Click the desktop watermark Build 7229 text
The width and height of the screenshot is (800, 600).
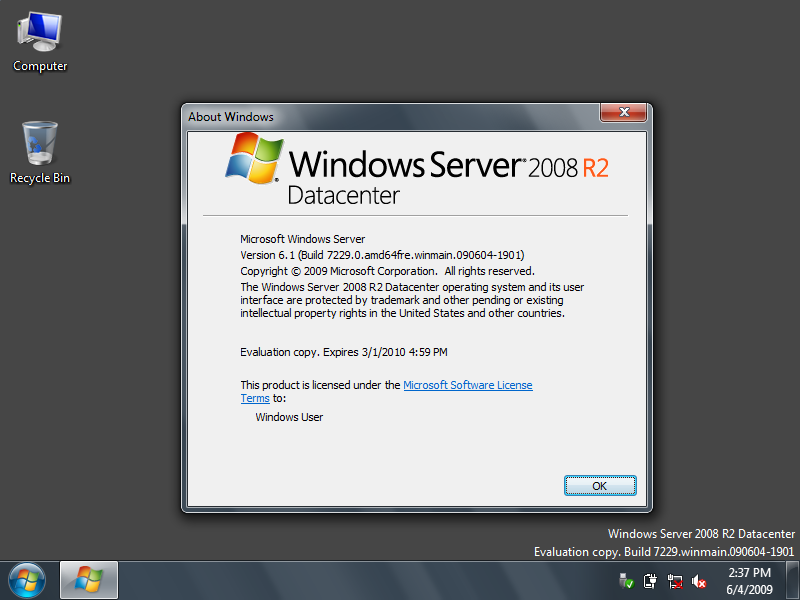pyautogui.click(x=664, y=552)
